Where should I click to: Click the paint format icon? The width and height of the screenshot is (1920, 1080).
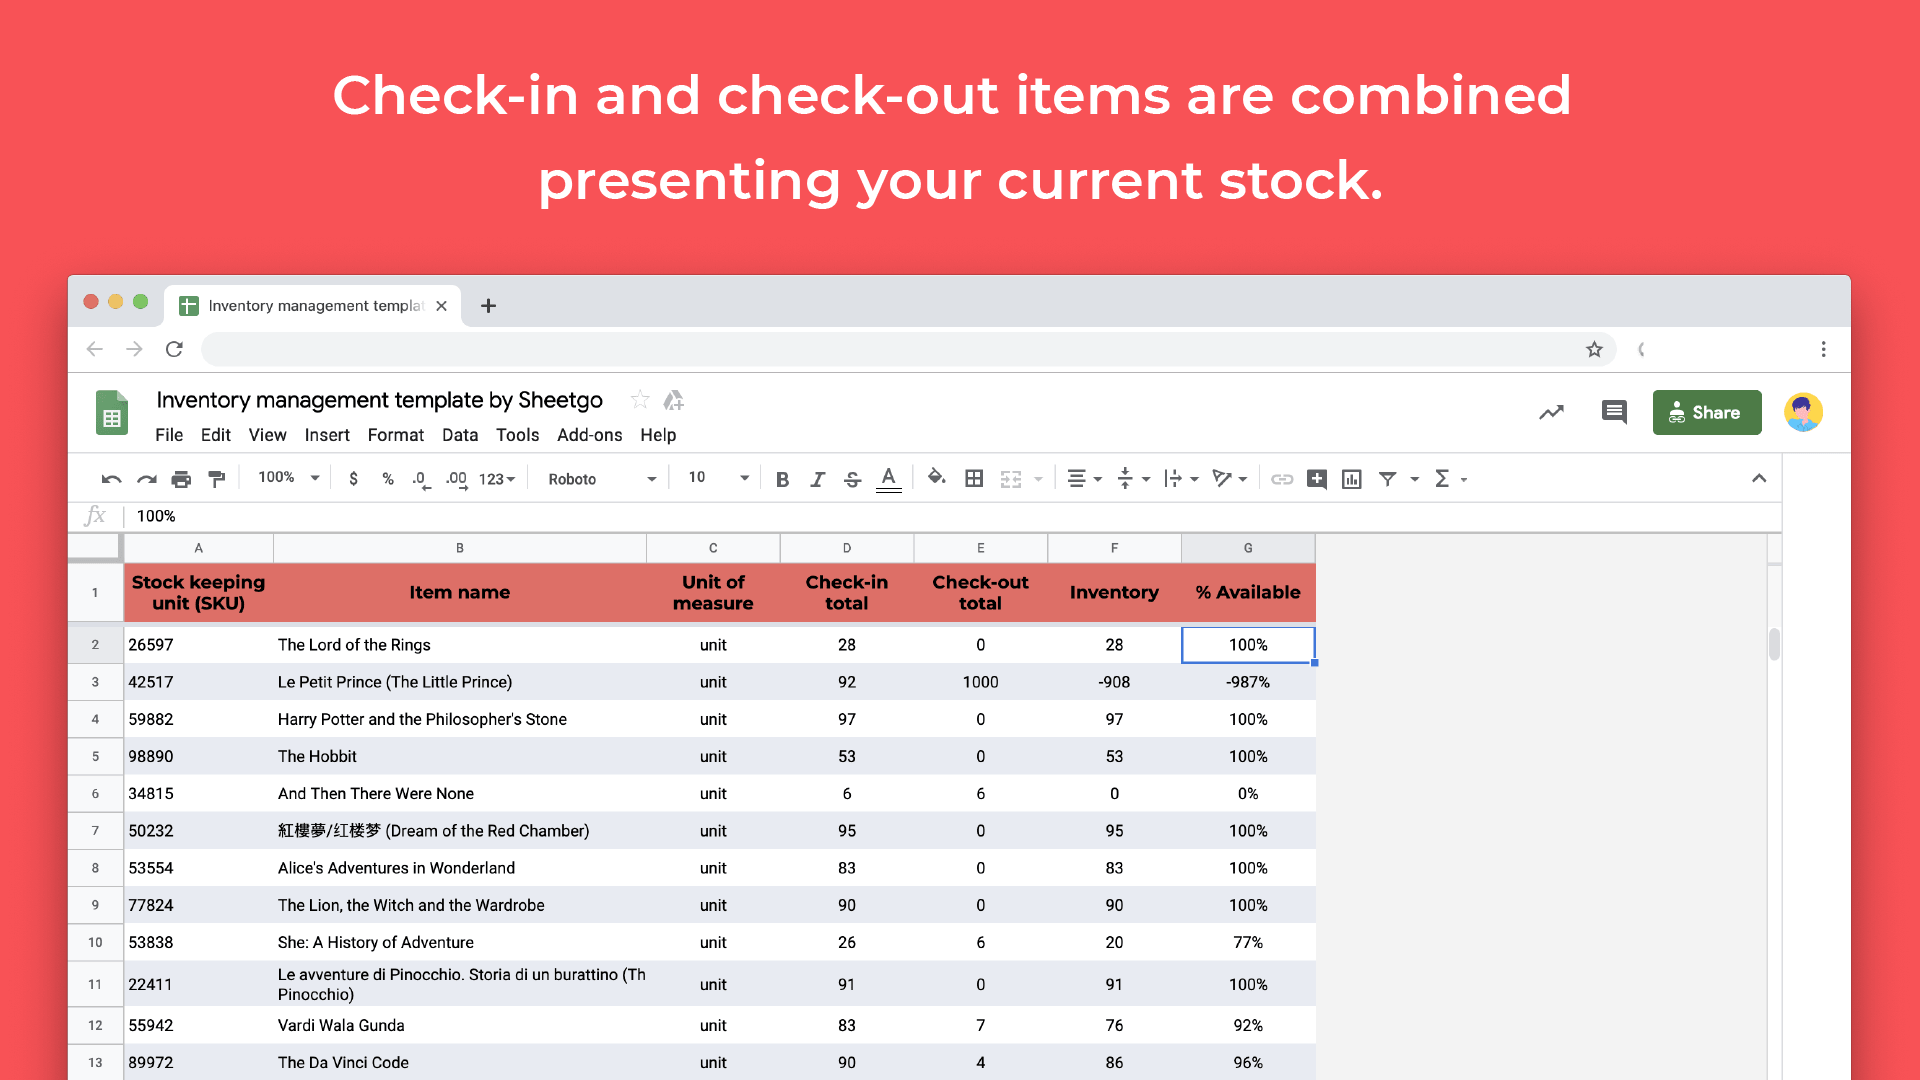point(216,479)
